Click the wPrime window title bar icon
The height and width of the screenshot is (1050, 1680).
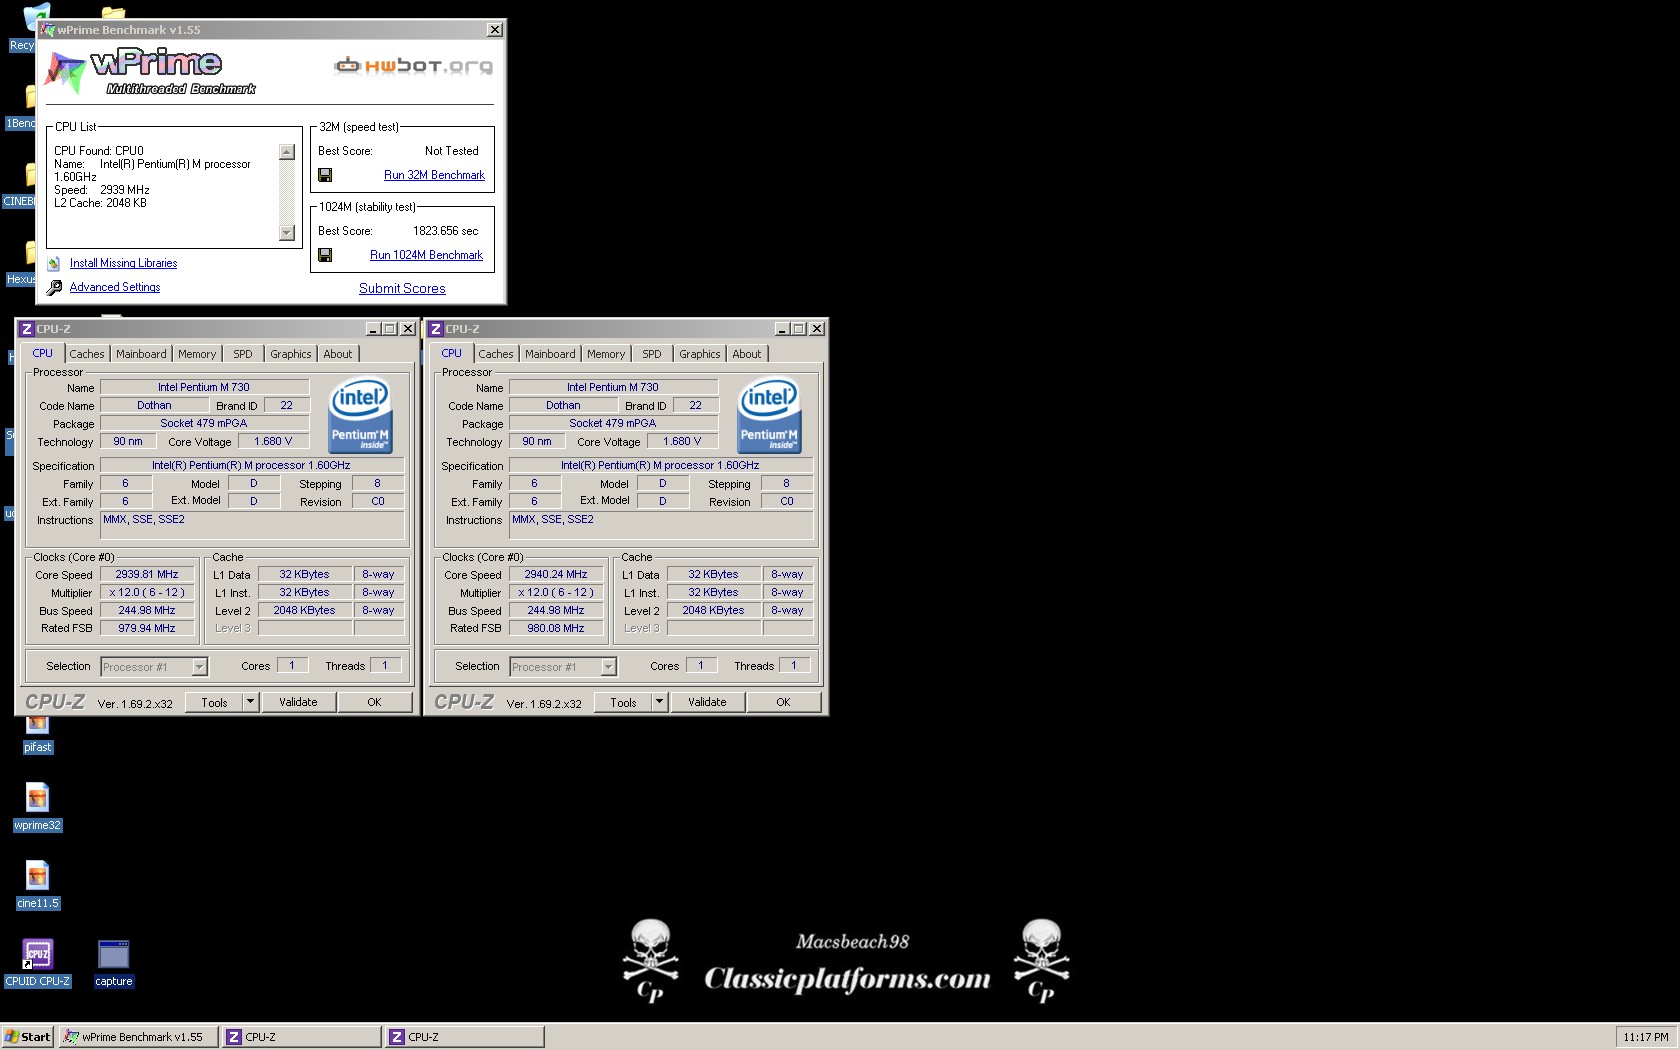point(47,30)
